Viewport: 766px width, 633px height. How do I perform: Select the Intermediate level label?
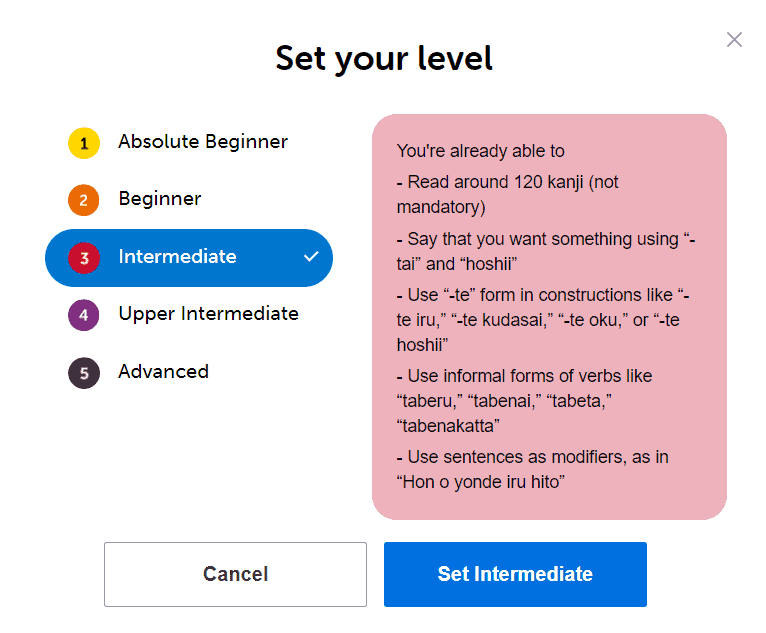(177, 257)
